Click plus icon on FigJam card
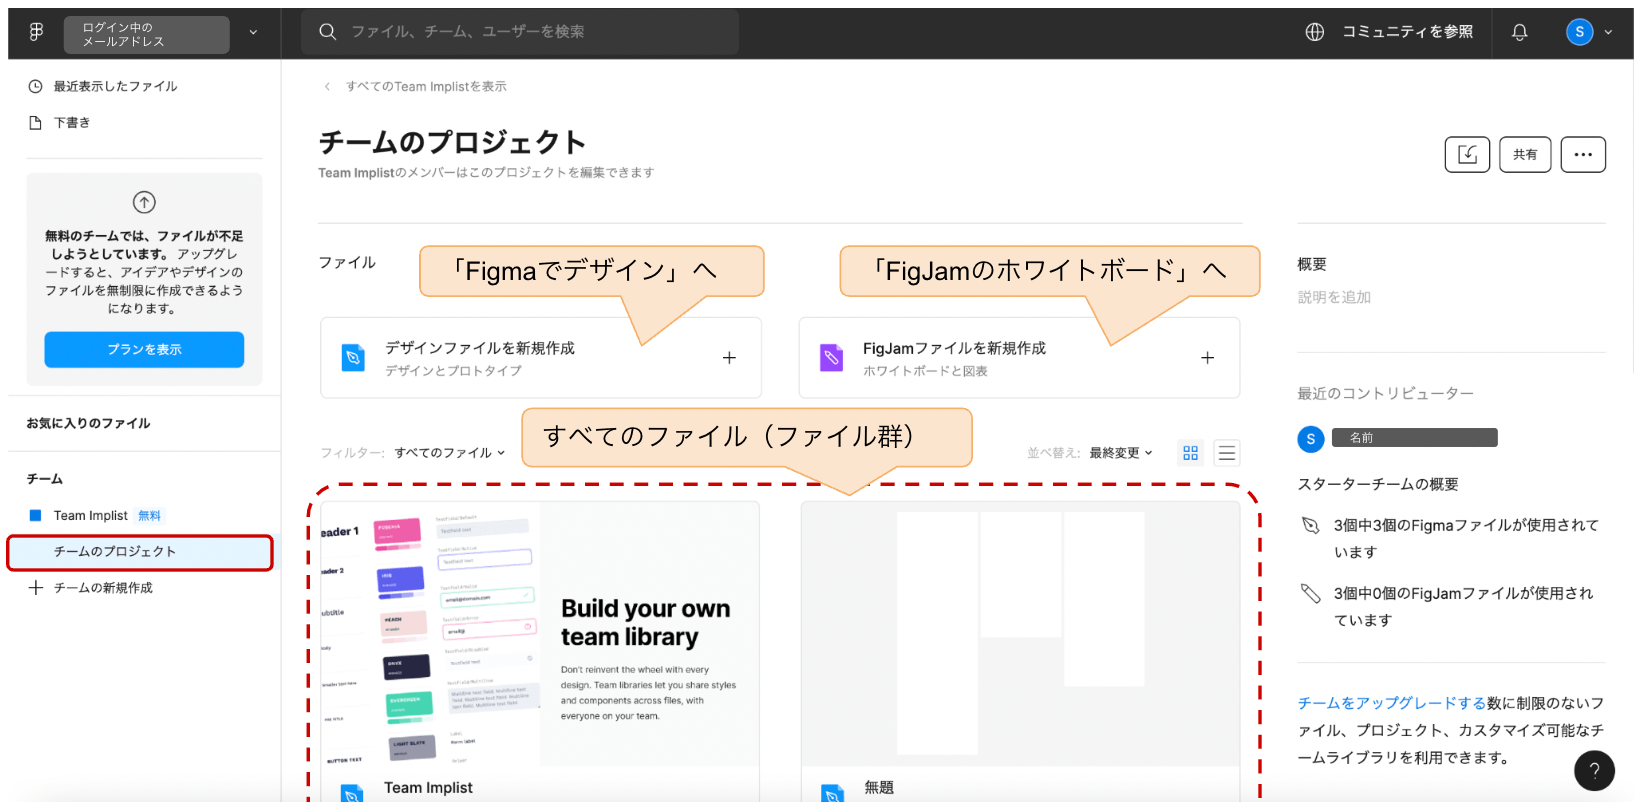Screen dimensions: 1634x802 [1207, 358]
